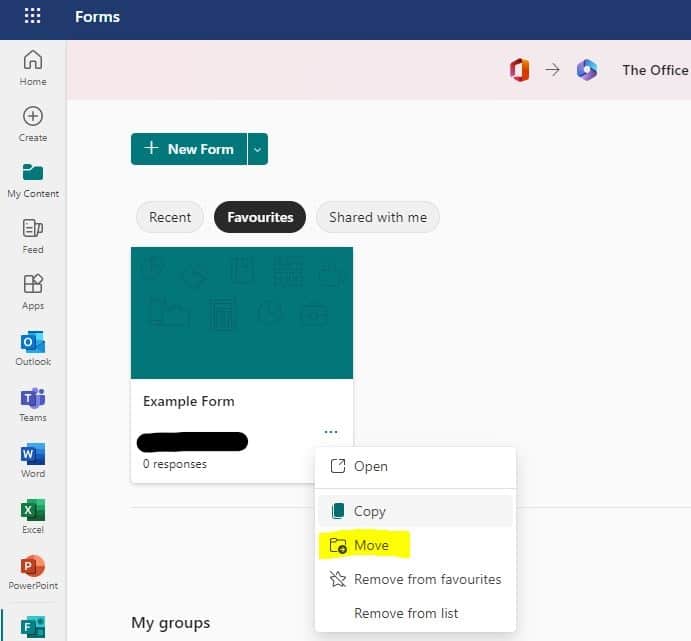Screen dimensions: 691x641
Task: Click the Microsoft 365 logo in banner
Action: pyautogui.click(x=587, y=70)
